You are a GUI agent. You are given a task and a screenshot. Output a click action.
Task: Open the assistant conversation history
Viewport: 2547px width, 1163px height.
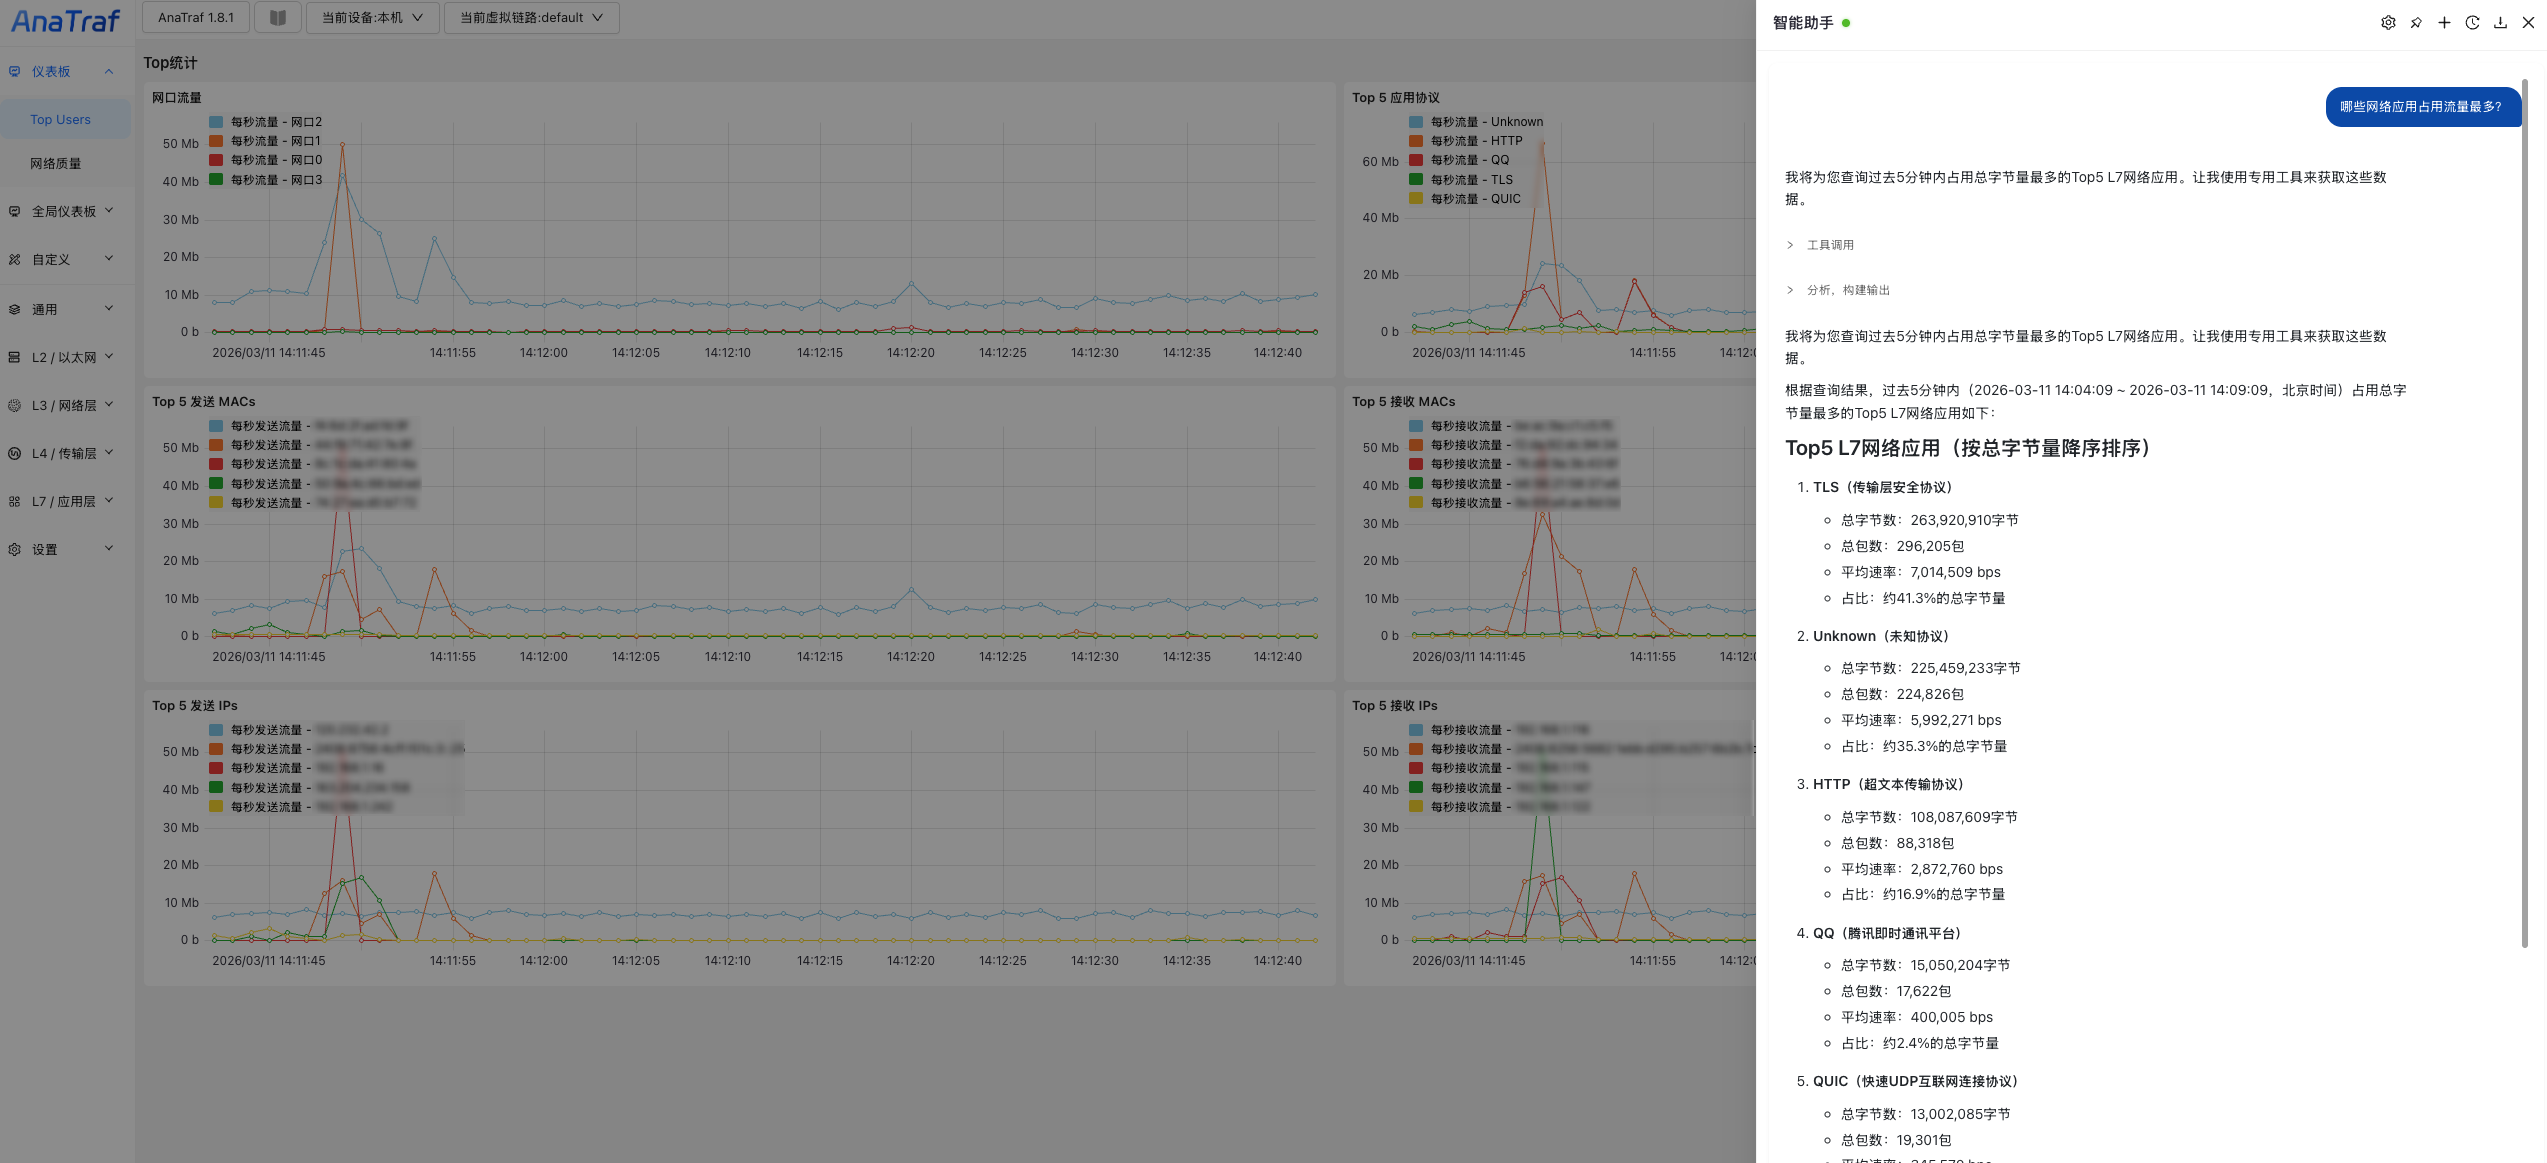click(x=2472, y=23)
